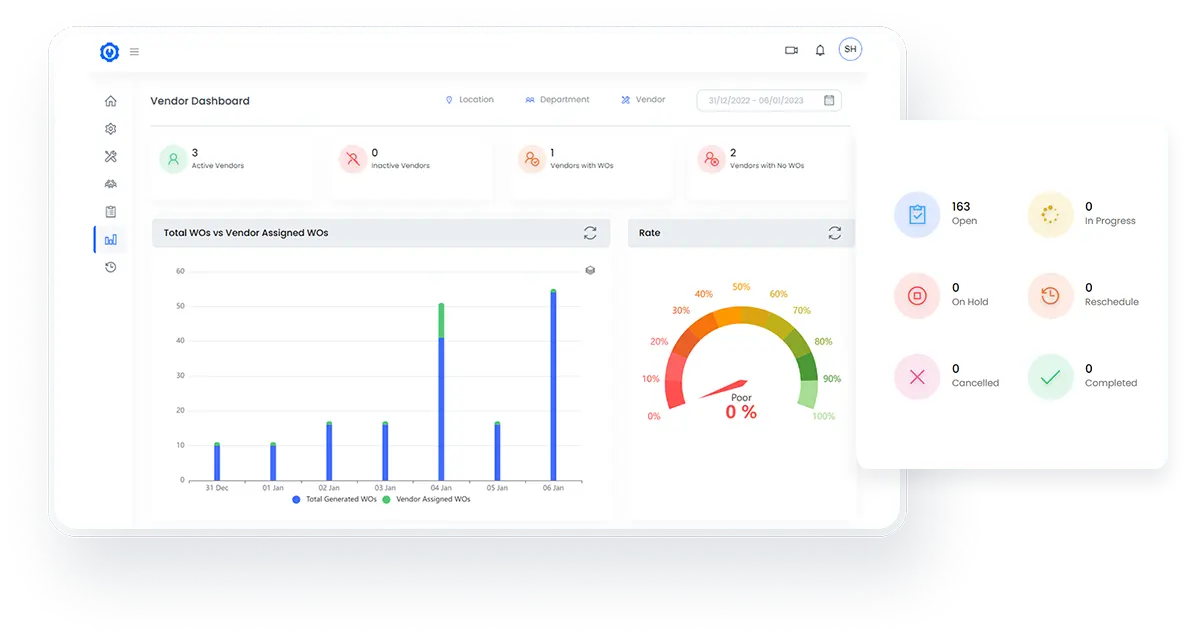Viewport: 1200px width, 634px height.
Task: Open the clipboard sidebar icon
Action: (111, 211)
